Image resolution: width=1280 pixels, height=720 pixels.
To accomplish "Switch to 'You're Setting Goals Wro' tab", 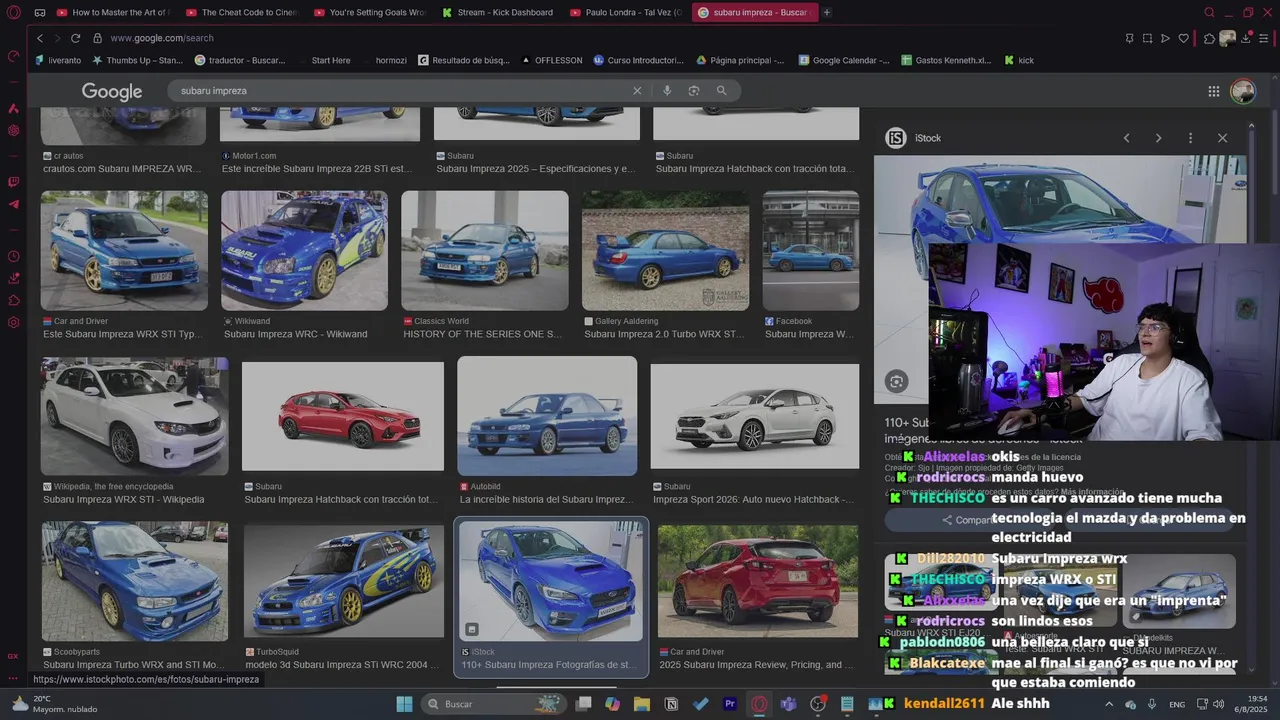I will point(370,13).
